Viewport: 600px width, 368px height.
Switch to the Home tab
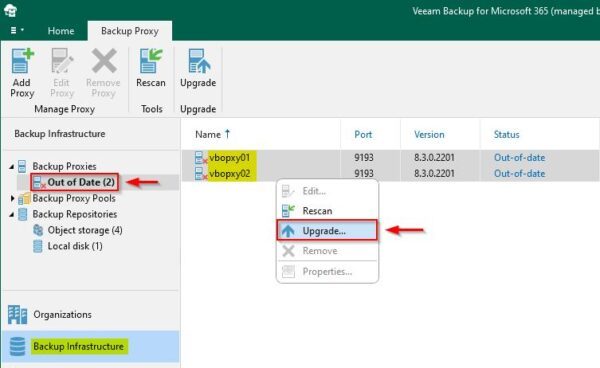[x=61, y=31]
